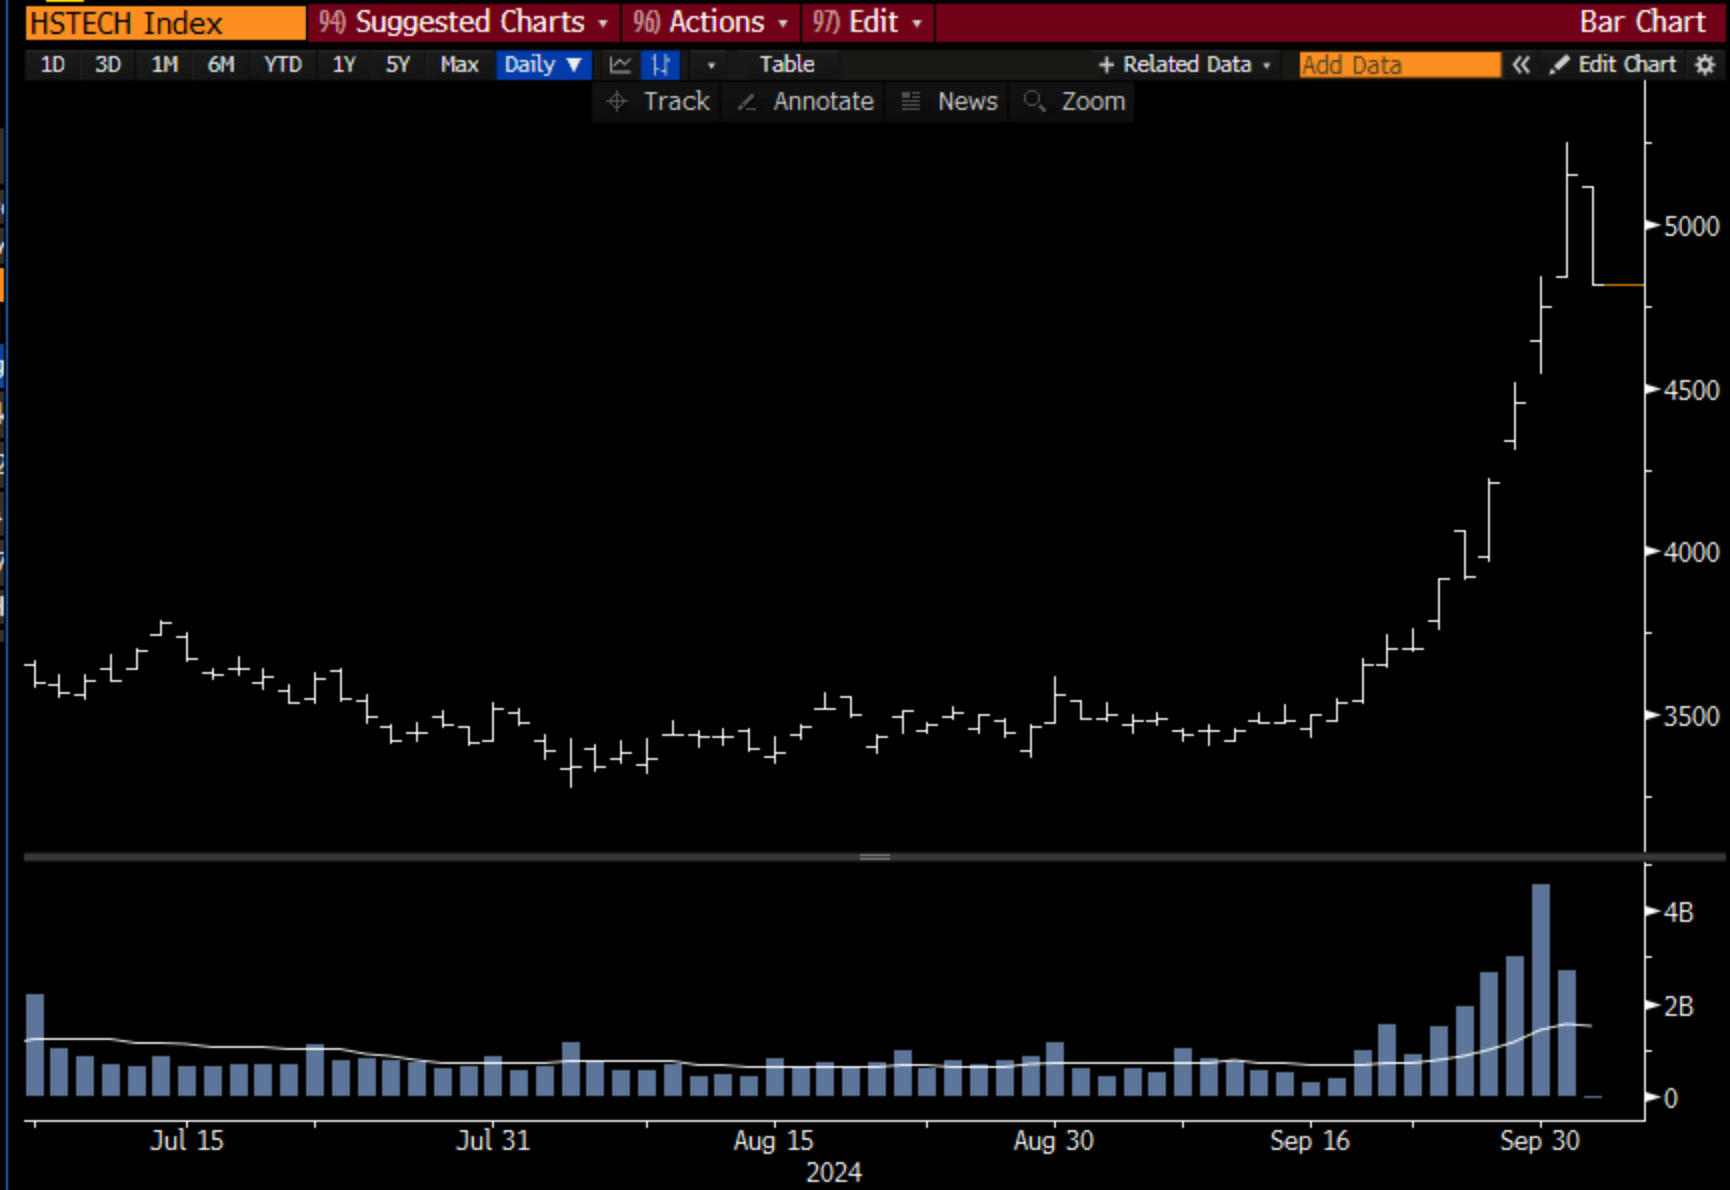
Task: Select the 3D time range
Action: 108,65
